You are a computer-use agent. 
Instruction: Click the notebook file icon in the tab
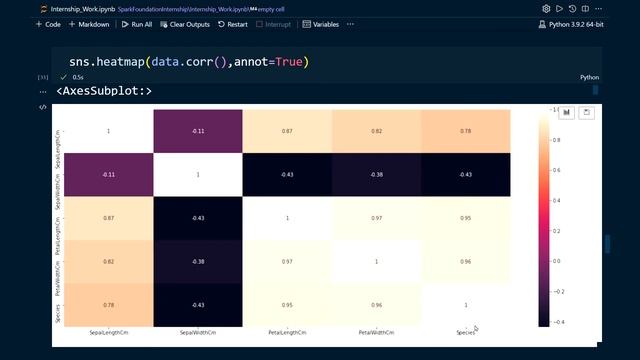(44, 9)
